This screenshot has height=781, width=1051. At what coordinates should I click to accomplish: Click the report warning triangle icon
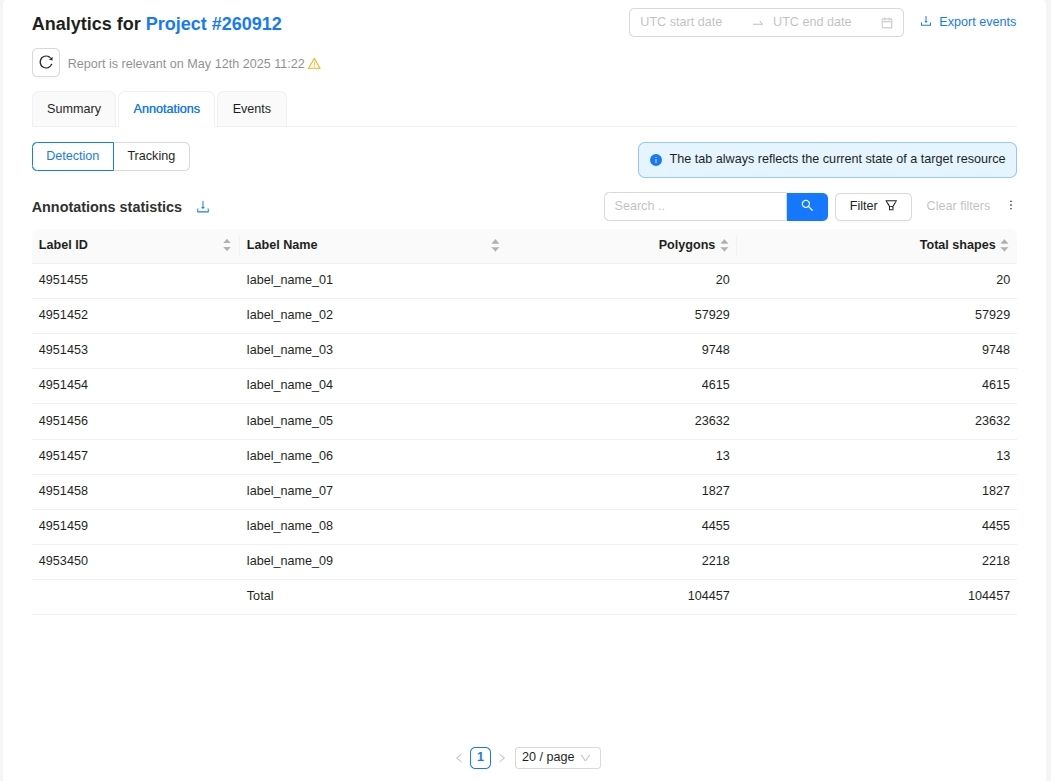pos(314,64)
